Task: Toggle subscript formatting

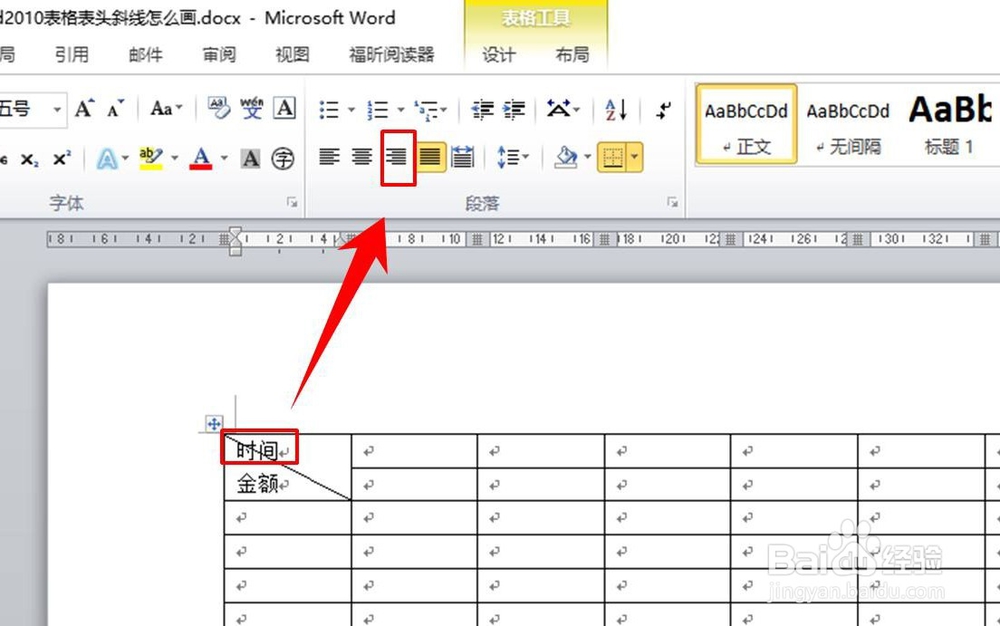Action: point(28,157)
